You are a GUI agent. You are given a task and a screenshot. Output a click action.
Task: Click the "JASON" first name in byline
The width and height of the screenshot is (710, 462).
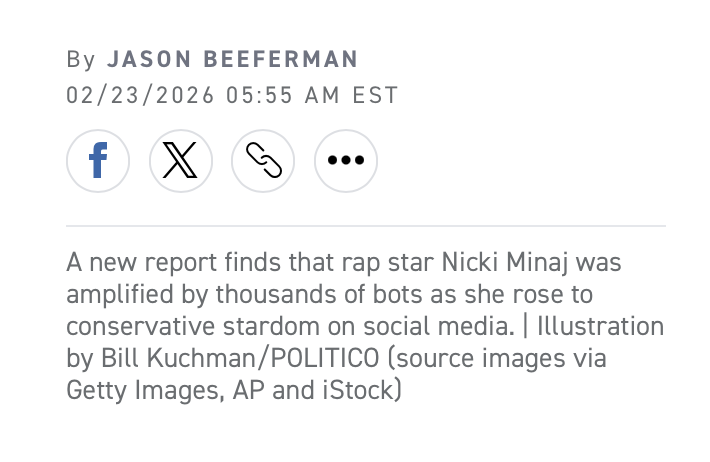(149, 59)
